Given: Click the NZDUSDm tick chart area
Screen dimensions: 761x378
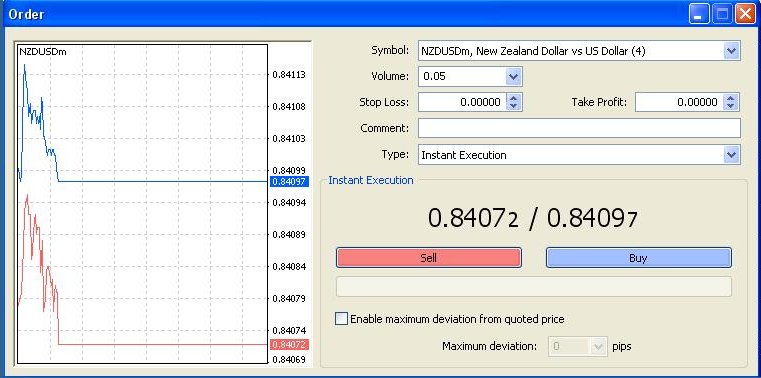Looking at the screenshot, I should 142,204.
